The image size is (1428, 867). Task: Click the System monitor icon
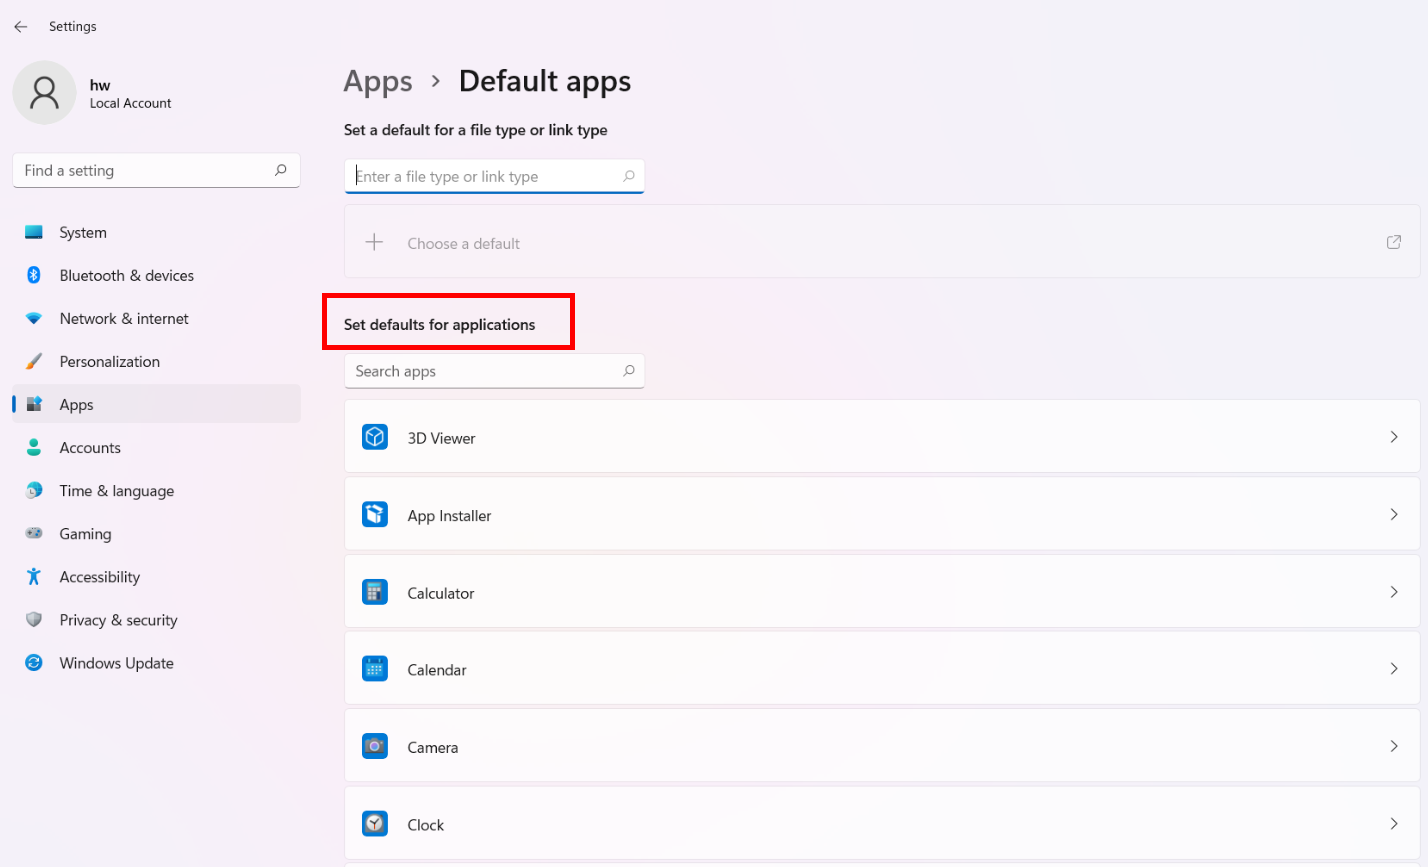[34, 232]
